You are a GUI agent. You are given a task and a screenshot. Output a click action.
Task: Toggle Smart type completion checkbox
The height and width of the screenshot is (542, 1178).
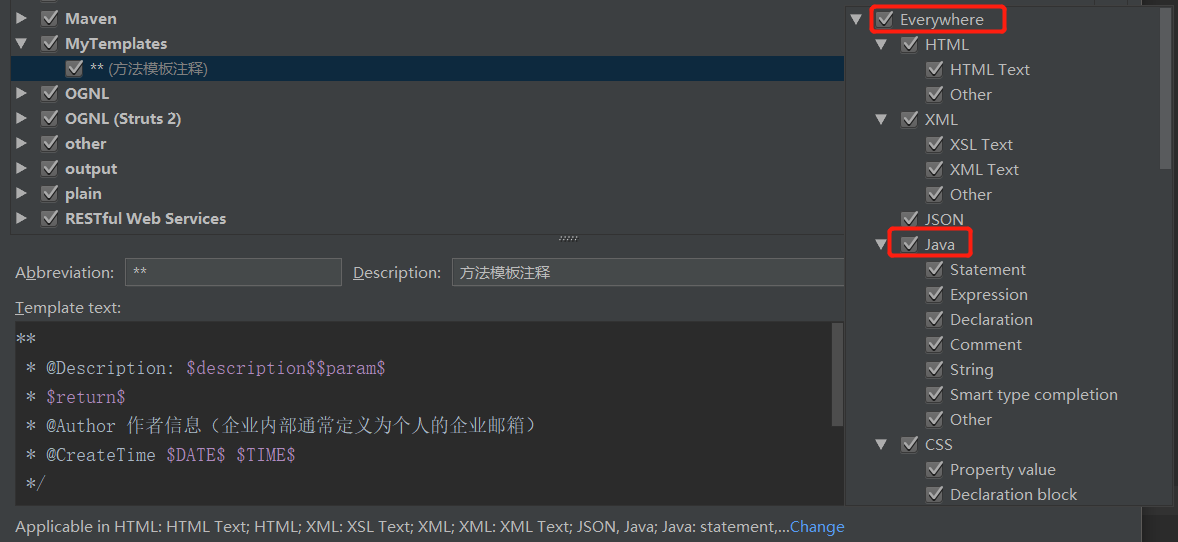point(934,395)
